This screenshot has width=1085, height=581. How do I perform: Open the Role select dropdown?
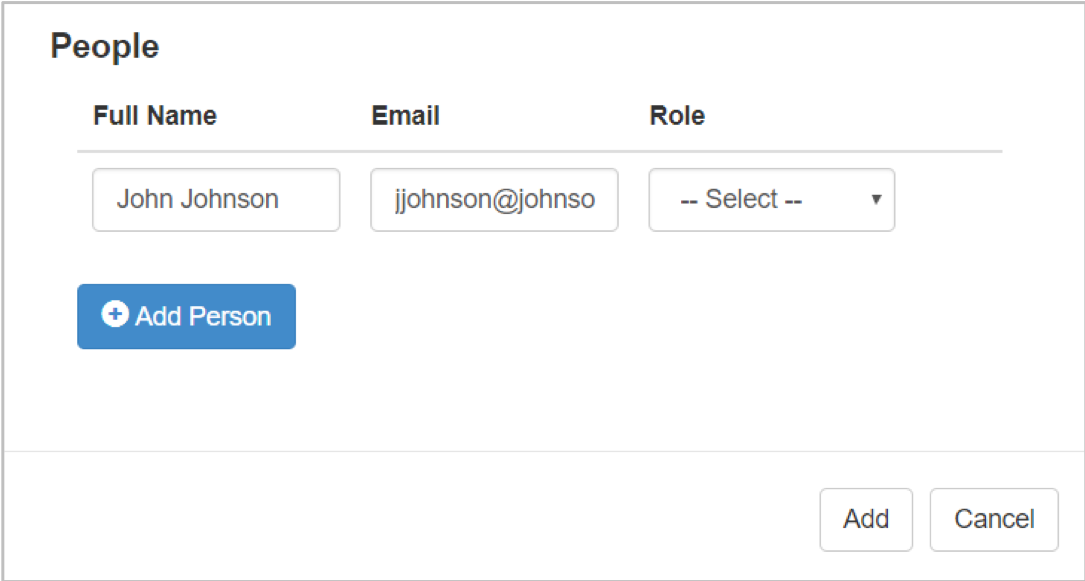pyautogui.click(x=771, y=200)
